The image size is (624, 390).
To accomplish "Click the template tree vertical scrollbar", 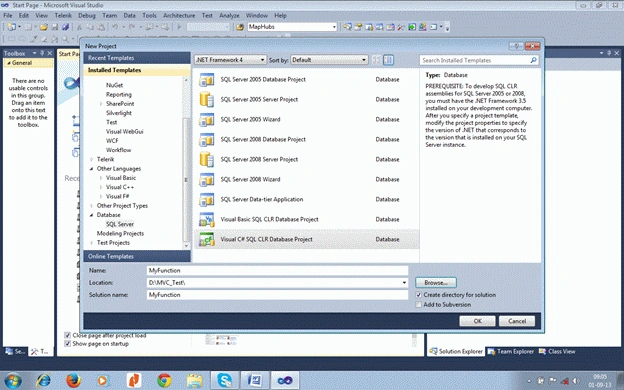I will pos(186,179).
